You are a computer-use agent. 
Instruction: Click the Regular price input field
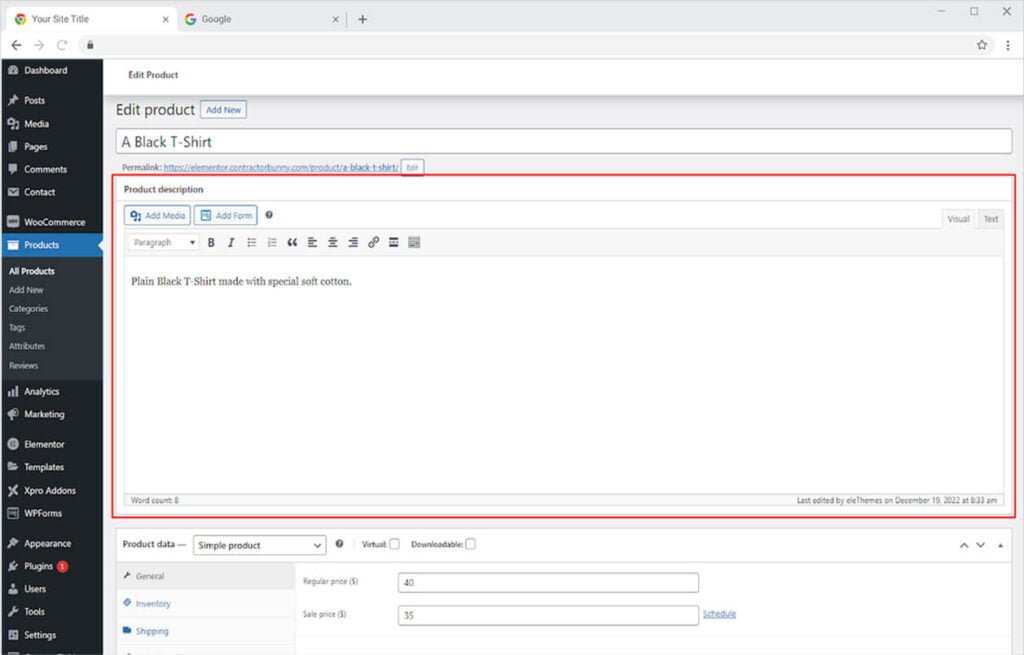(x=548, y=583)
